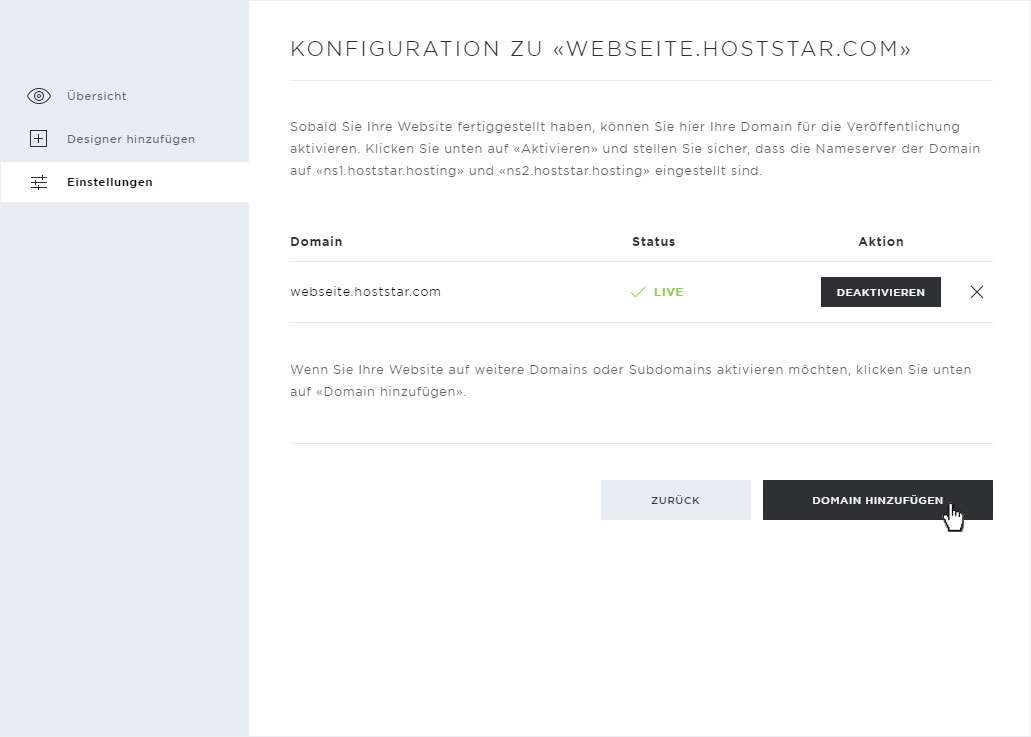1031x737 pixels.
Task: Remove webseite.hoststar.com with the X icon
Action: [976, 292]
